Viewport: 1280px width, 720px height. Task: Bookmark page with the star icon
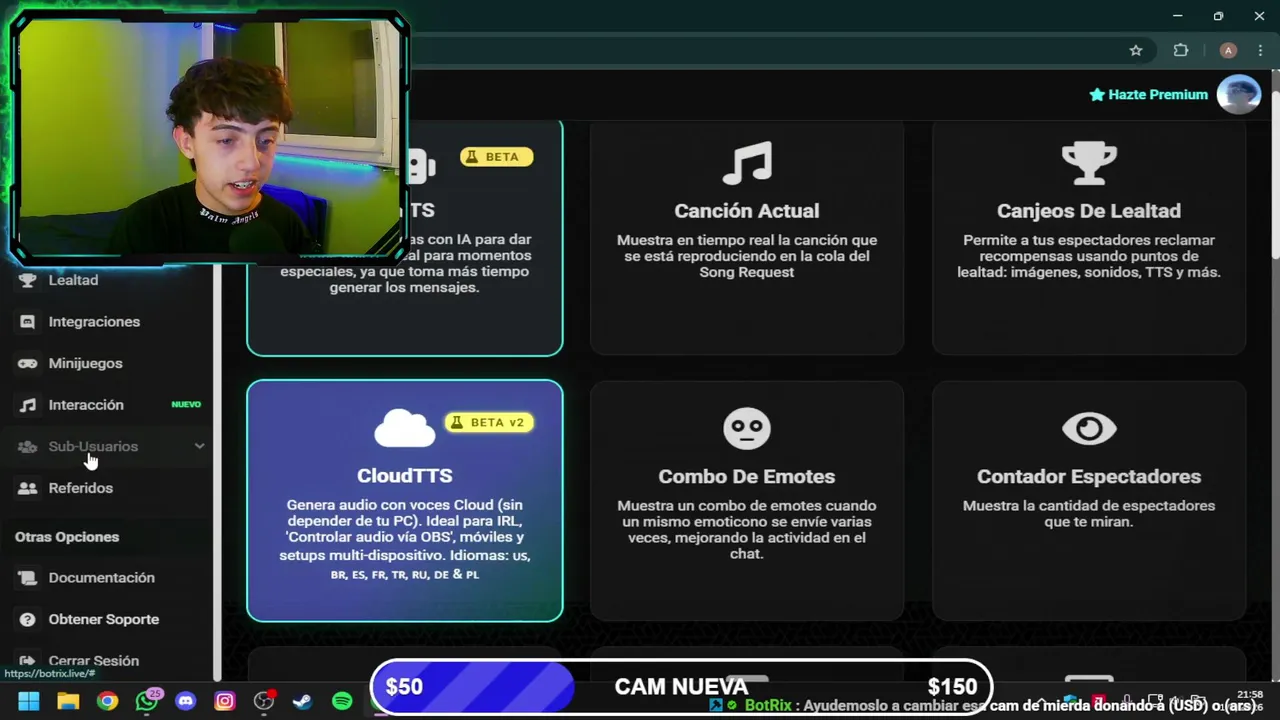[1136, 50]
